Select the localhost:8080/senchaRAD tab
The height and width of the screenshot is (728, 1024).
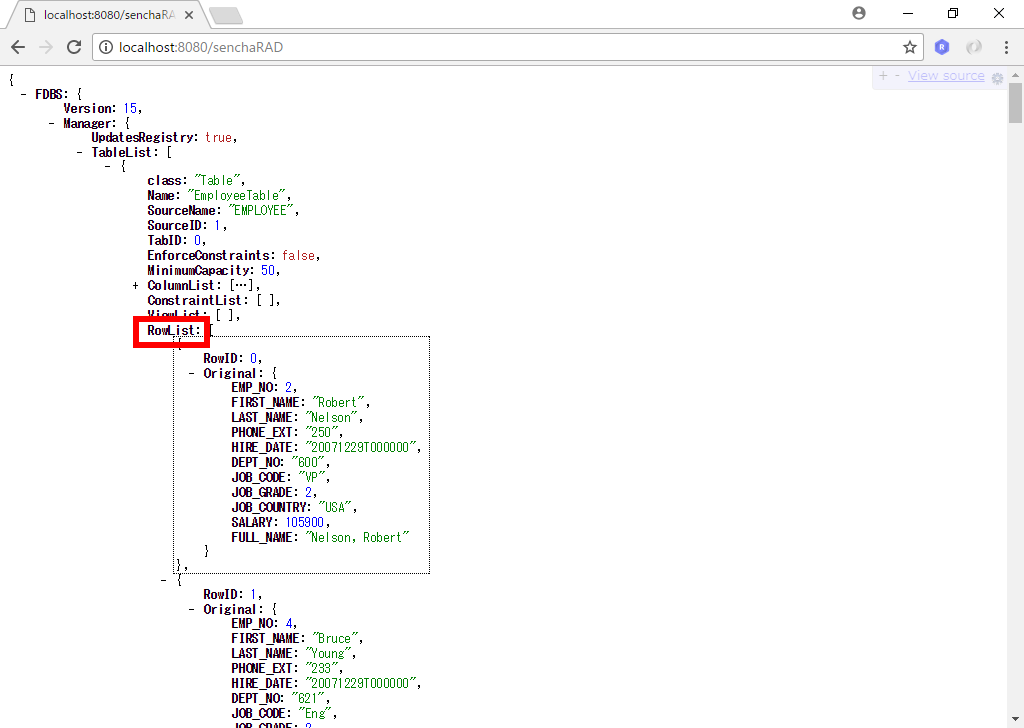(109, 15)
